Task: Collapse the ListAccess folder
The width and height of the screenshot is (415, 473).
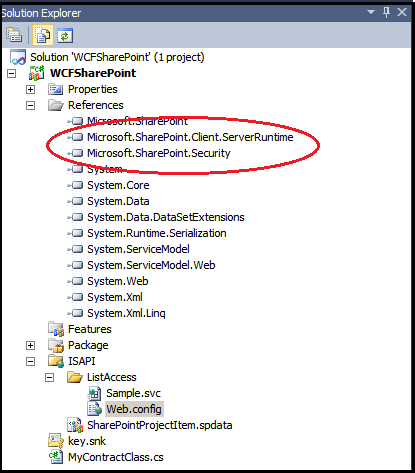Action: [49, 377]
